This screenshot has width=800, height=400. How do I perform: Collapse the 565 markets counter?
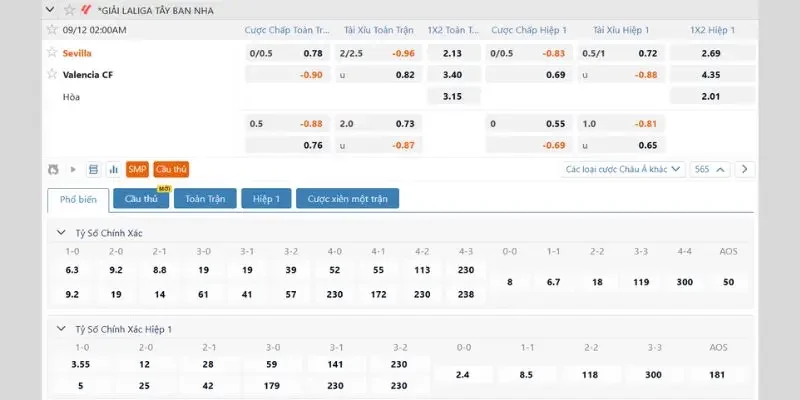click(710, 169)
